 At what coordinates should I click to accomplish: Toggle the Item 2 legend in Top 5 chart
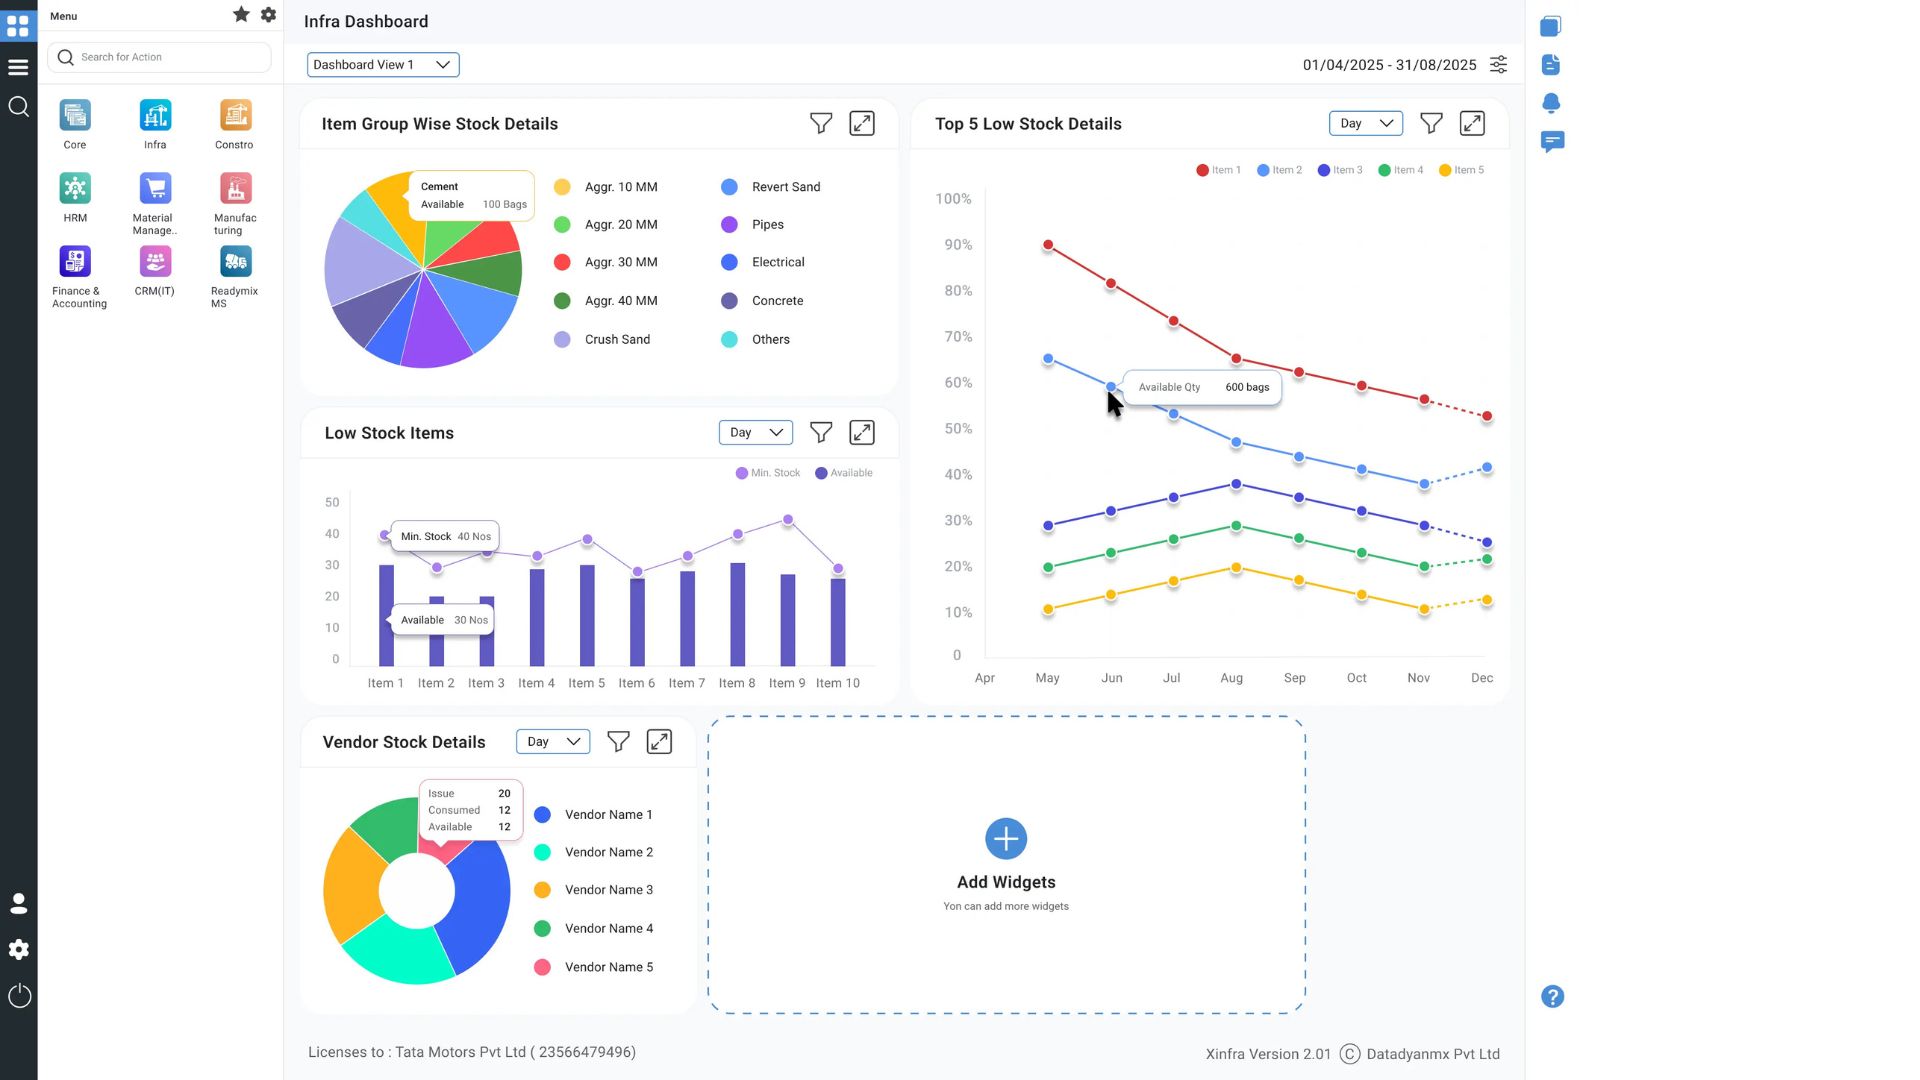(1279, 170)
